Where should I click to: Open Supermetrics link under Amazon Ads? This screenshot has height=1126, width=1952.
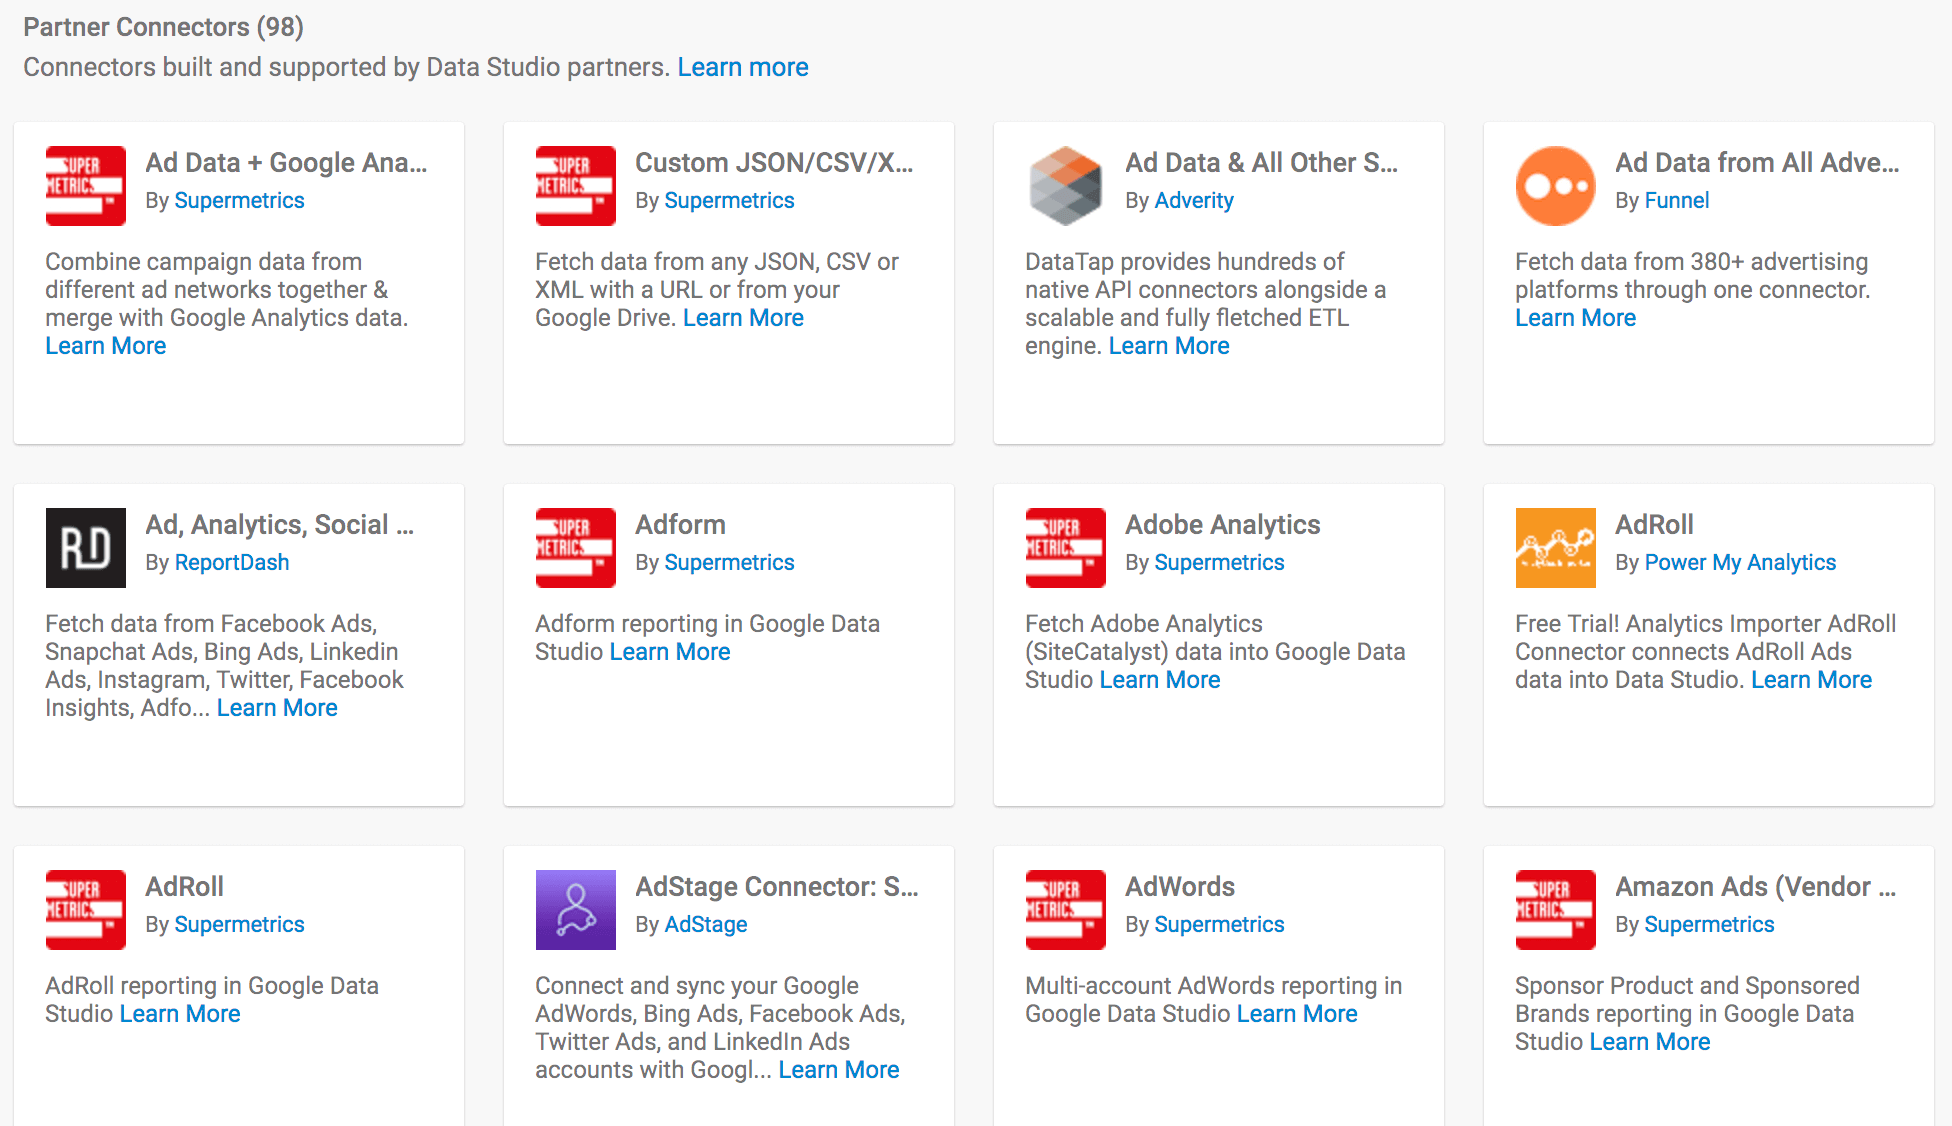click(1709, 924)
